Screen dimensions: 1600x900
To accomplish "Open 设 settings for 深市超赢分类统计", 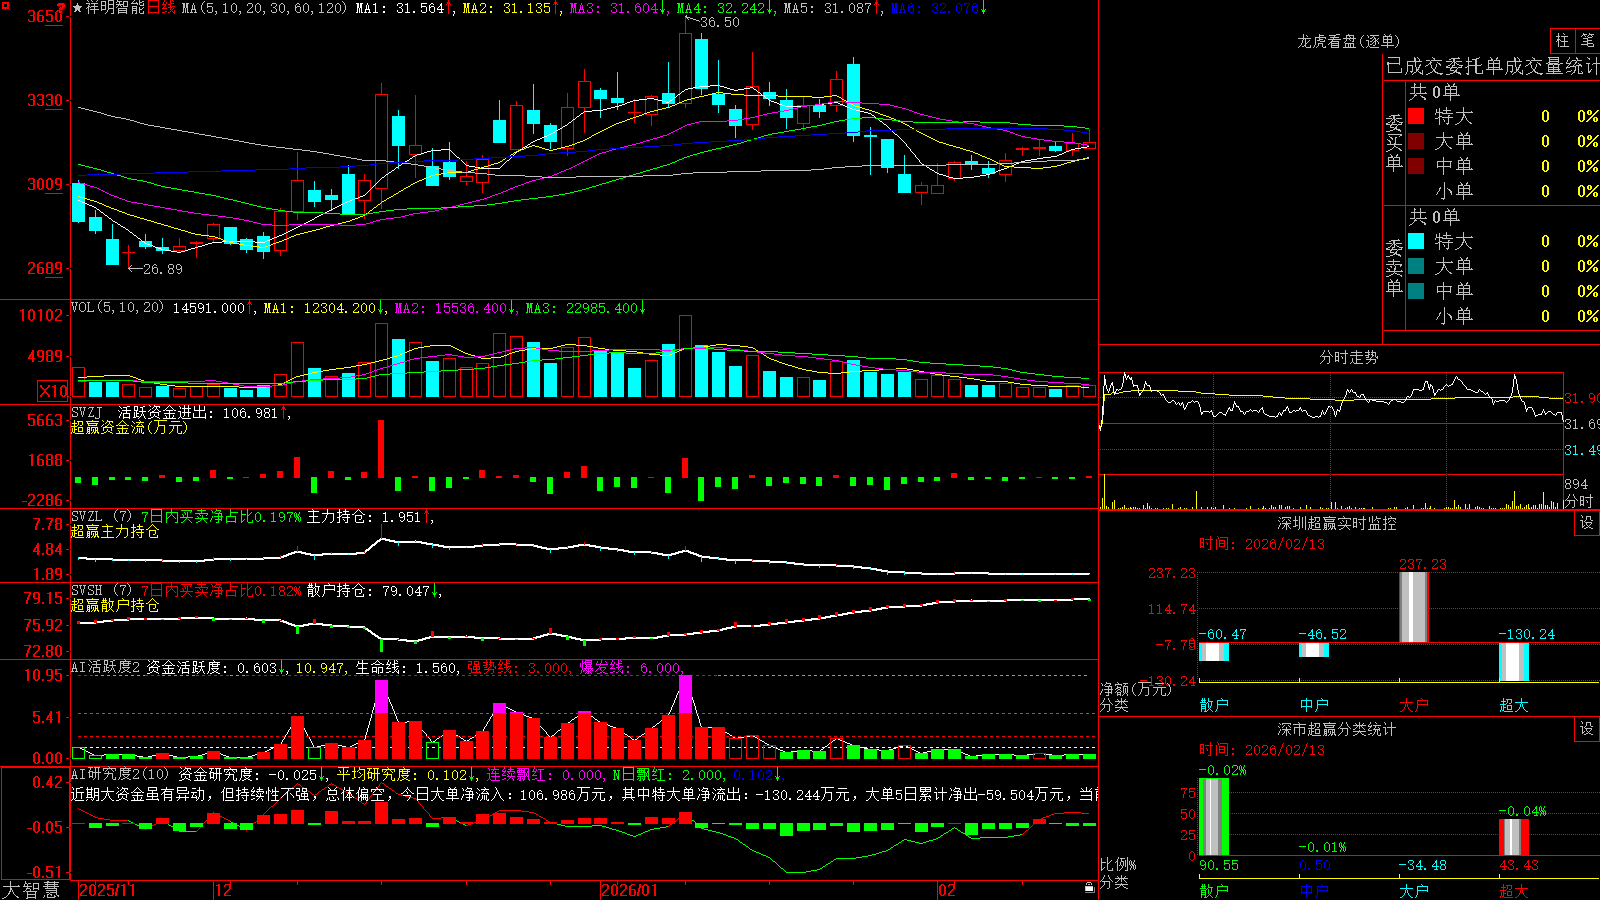I will point(1587,729).
